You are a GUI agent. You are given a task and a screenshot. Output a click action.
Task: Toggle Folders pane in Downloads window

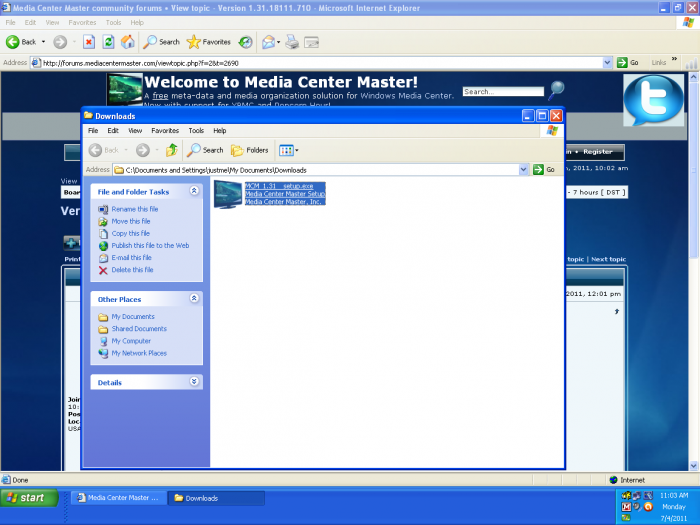pos(250,150)
